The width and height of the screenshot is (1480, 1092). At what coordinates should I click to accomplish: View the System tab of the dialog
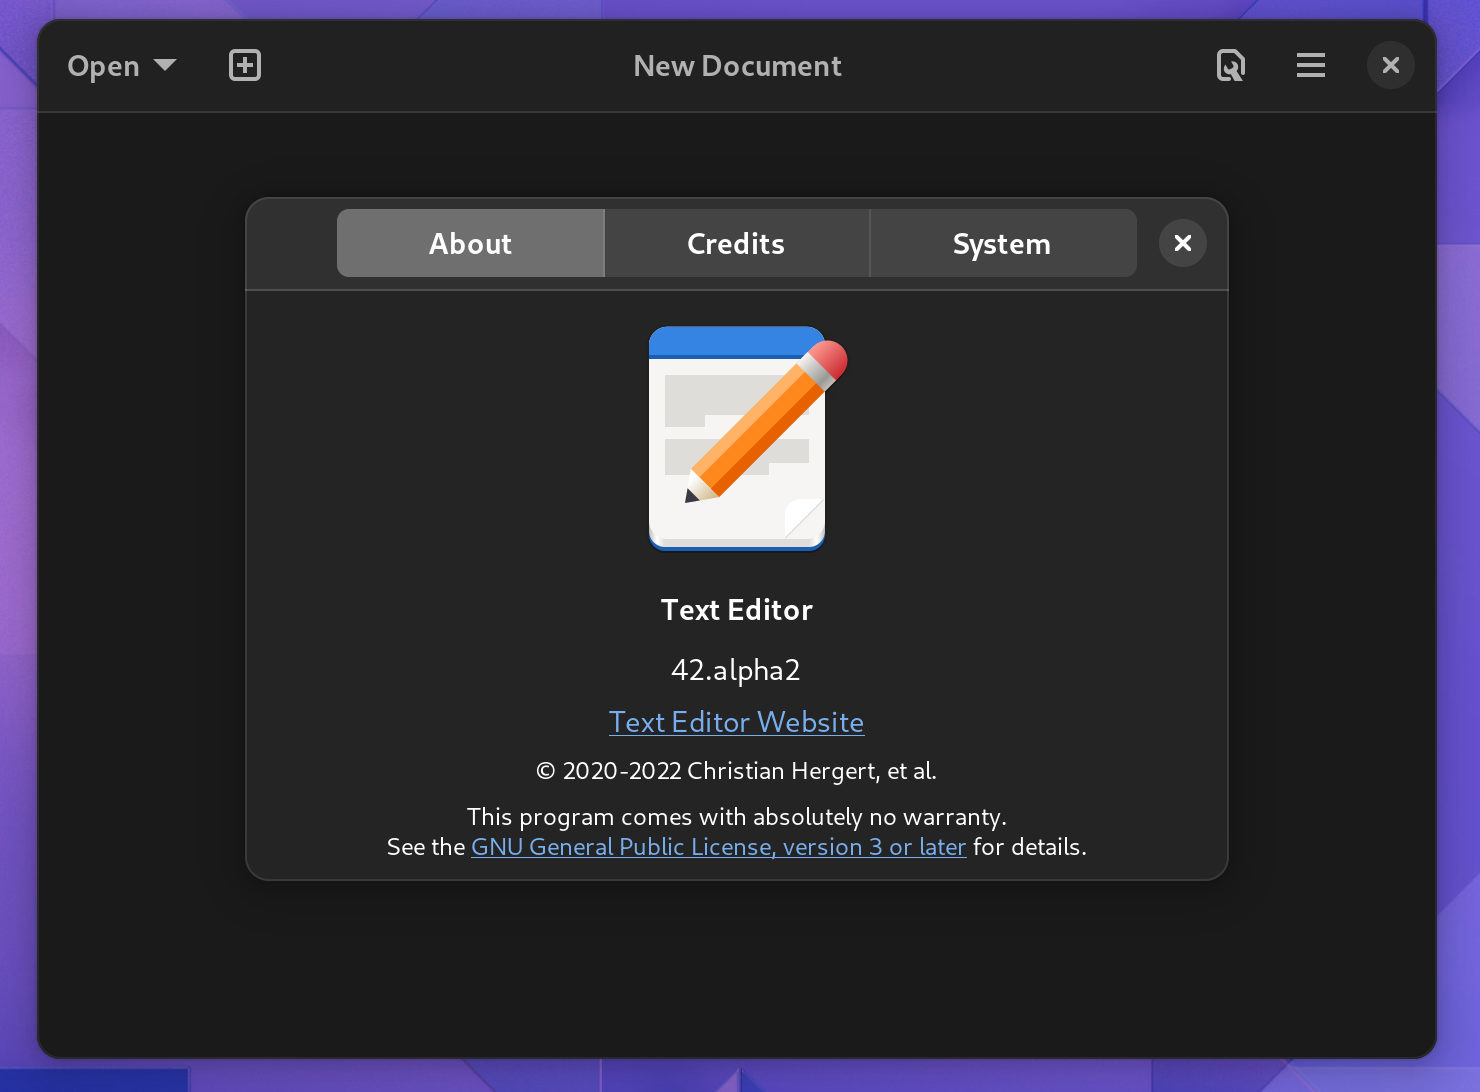click(1001, 243)
